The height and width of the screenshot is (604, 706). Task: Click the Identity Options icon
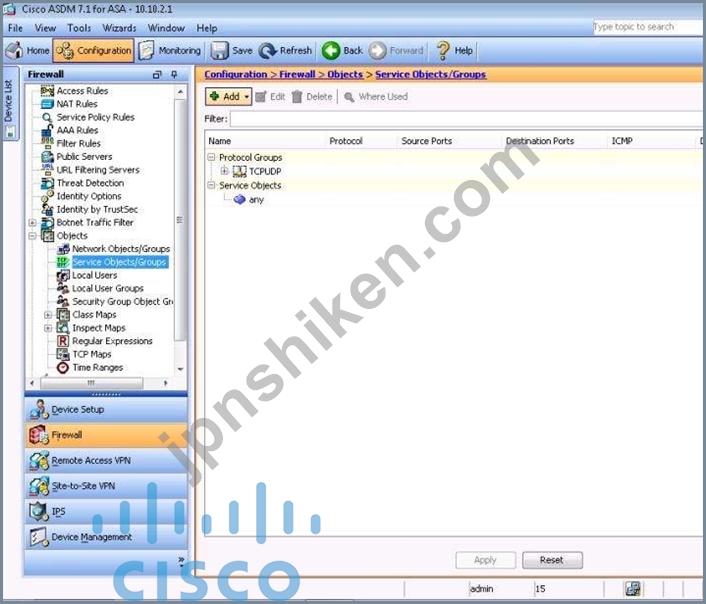pos(47,196)
